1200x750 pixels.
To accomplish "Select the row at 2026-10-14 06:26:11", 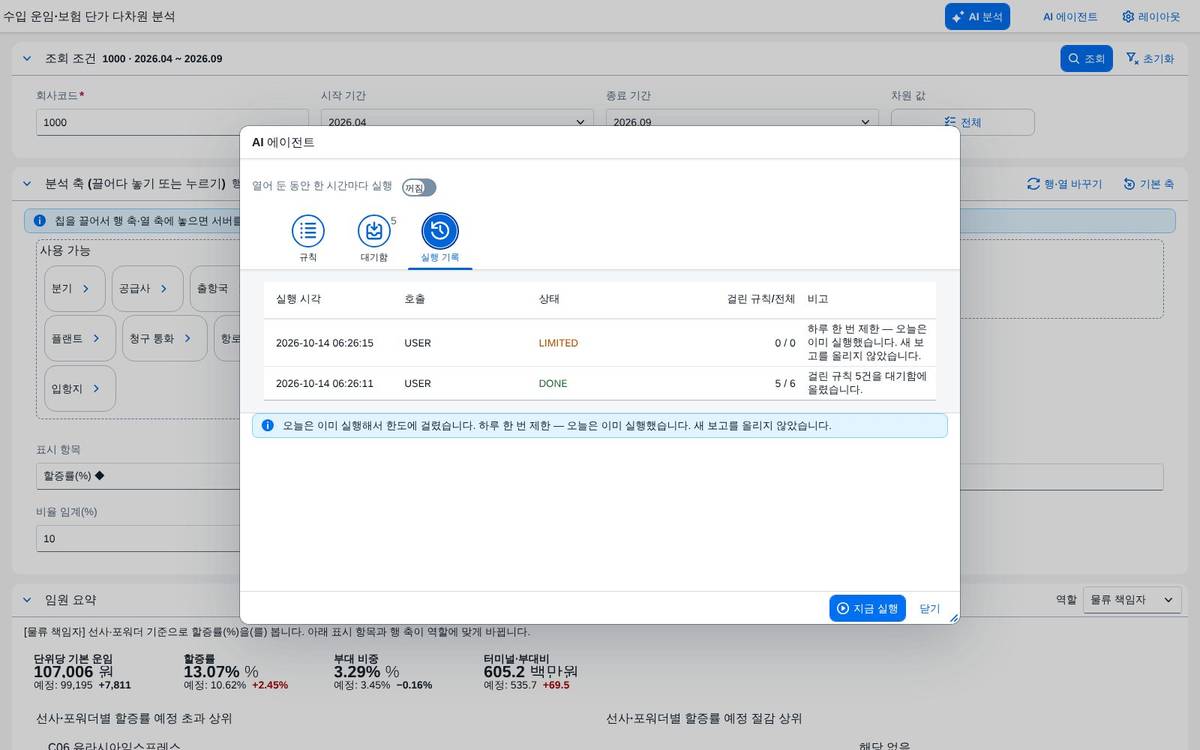I will pyautogui.click(x=600, y=383).
